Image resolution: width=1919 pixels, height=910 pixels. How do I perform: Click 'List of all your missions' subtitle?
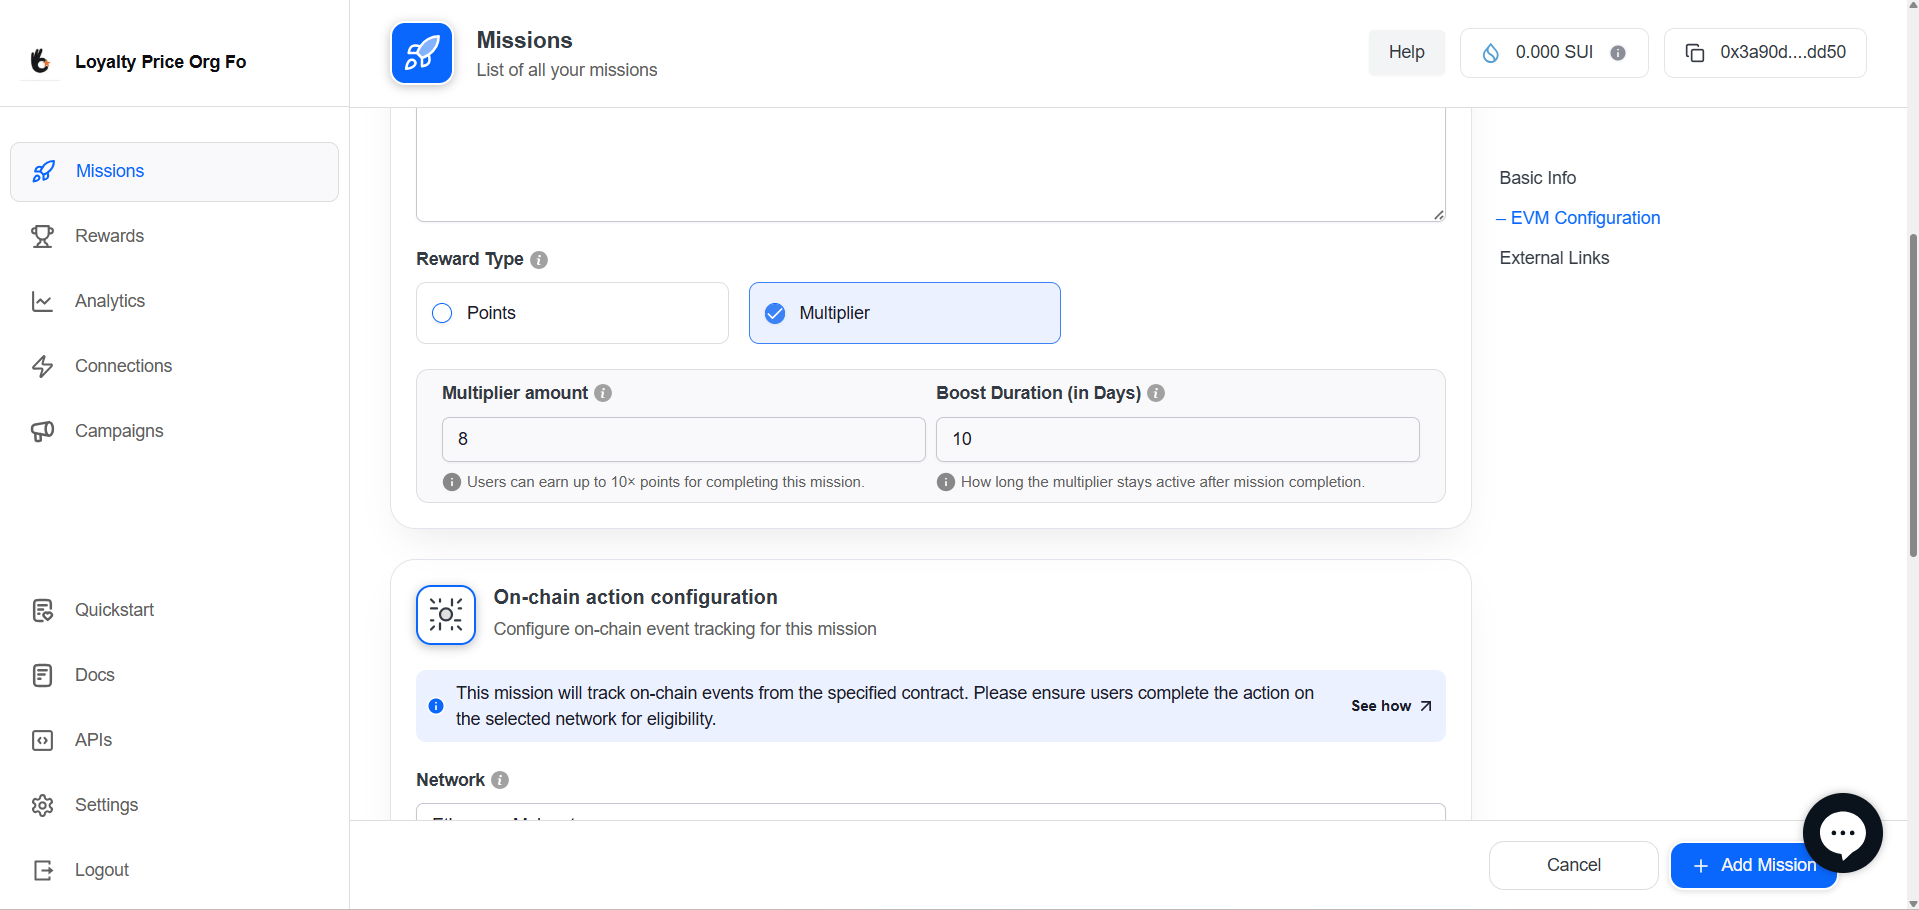tap(567, 70)
